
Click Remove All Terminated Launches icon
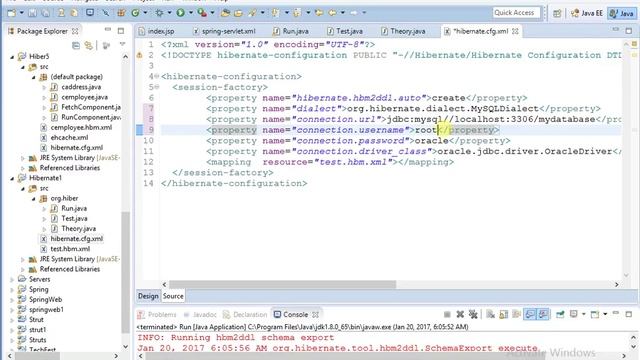pos(473,314)
